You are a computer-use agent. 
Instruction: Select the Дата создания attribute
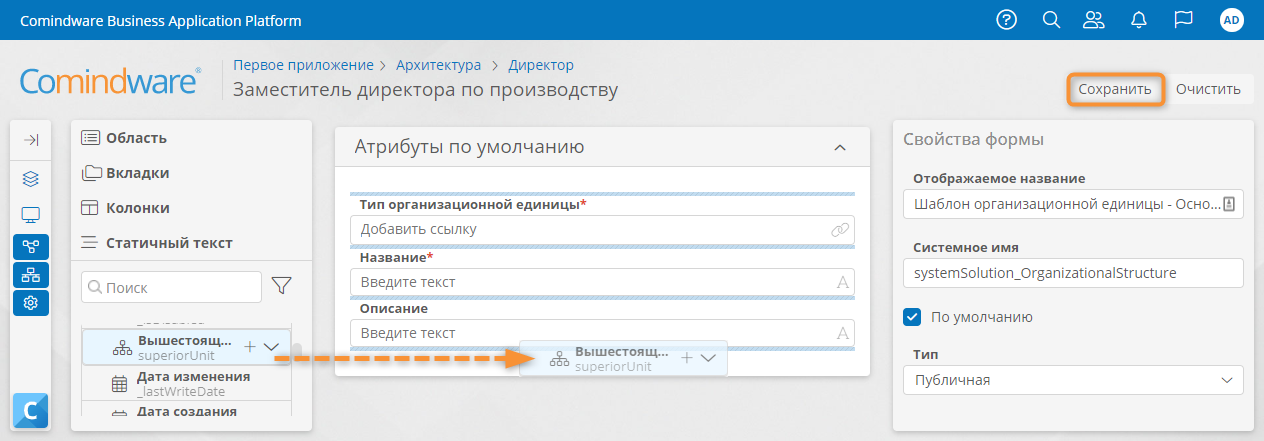186,410
